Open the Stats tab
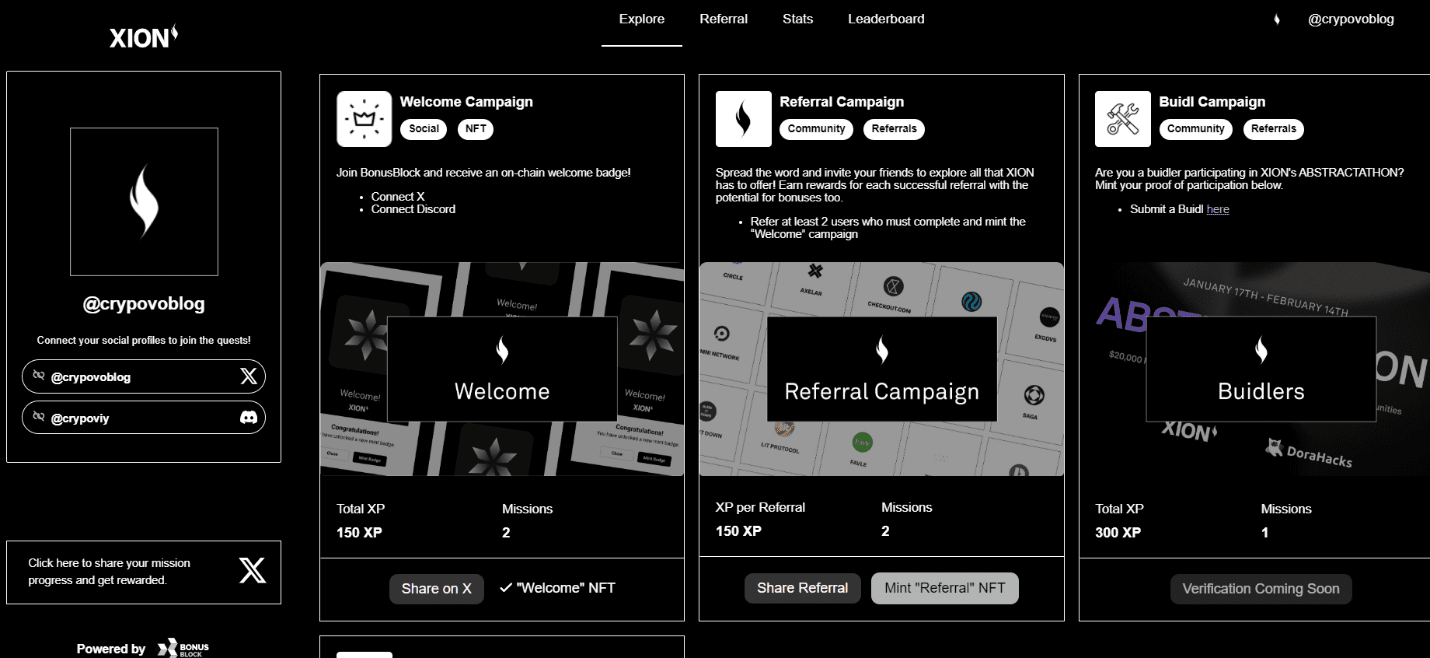 pos(798,19)
